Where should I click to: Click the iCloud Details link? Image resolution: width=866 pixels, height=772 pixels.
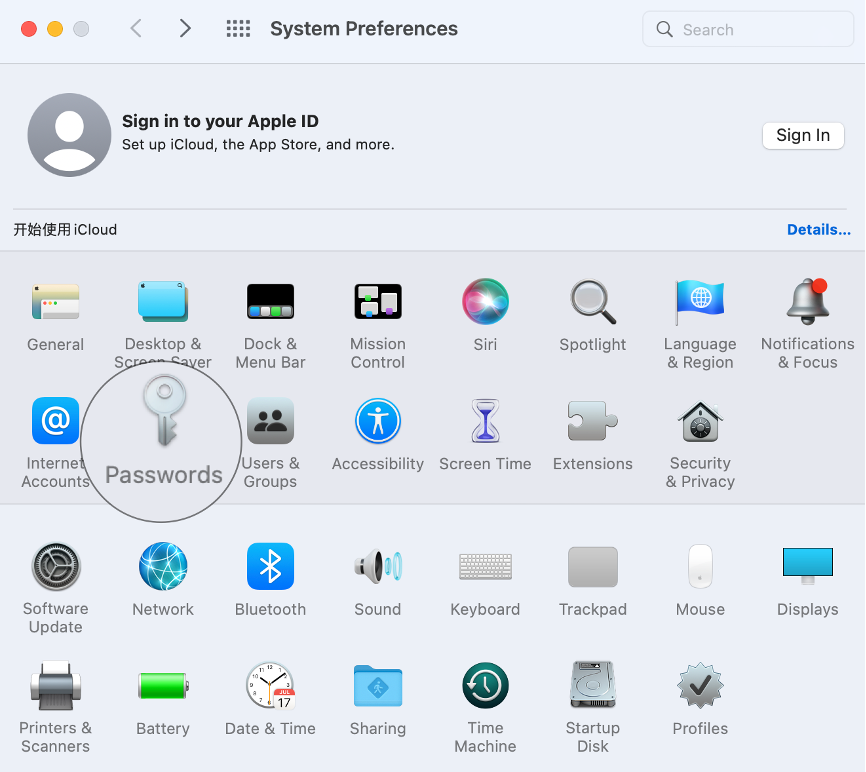pyautogui.click(x=818, y=229)
